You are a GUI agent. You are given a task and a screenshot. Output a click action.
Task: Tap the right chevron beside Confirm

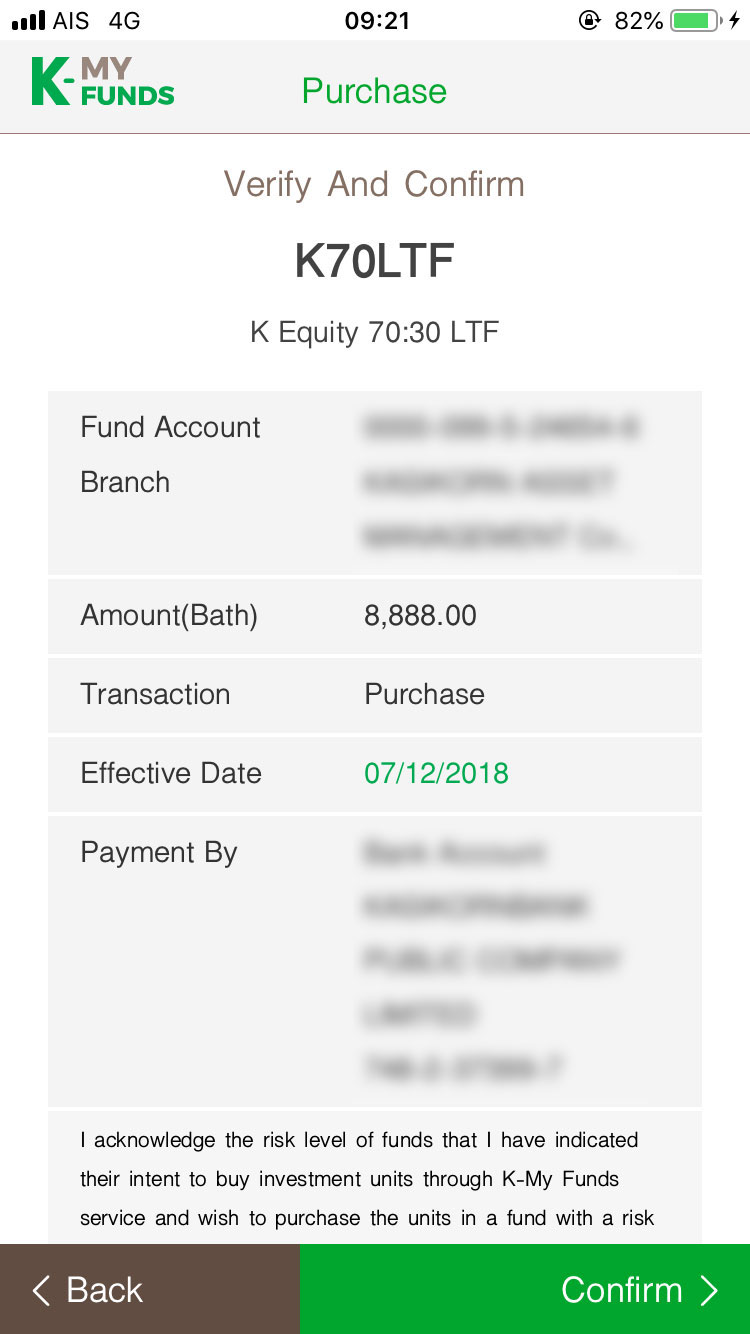click(x=709, y=1290)
